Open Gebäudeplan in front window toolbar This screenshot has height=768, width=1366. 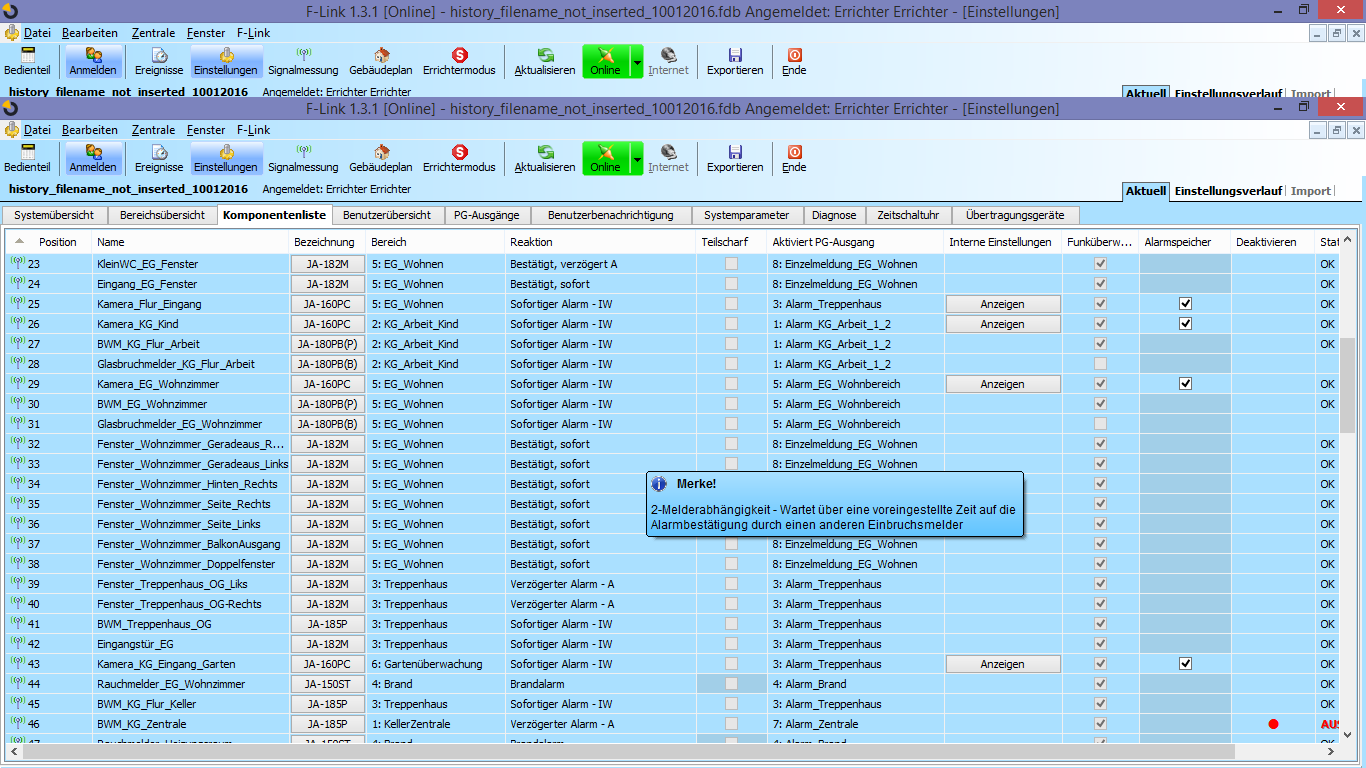[x=380, y=158]
